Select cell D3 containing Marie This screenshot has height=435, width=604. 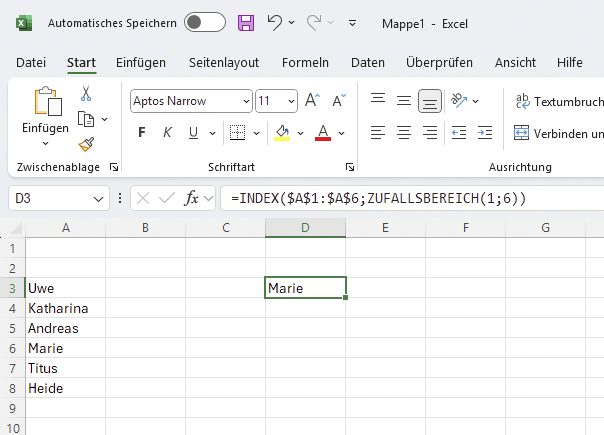305,288
